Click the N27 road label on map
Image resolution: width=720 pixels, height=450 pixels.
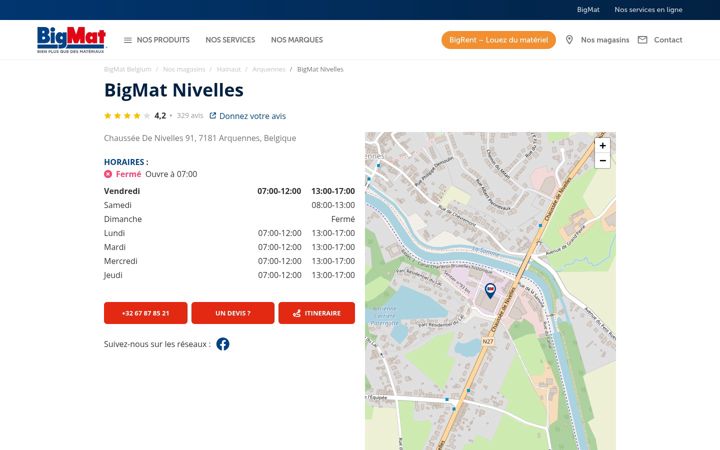pos(488,342)
